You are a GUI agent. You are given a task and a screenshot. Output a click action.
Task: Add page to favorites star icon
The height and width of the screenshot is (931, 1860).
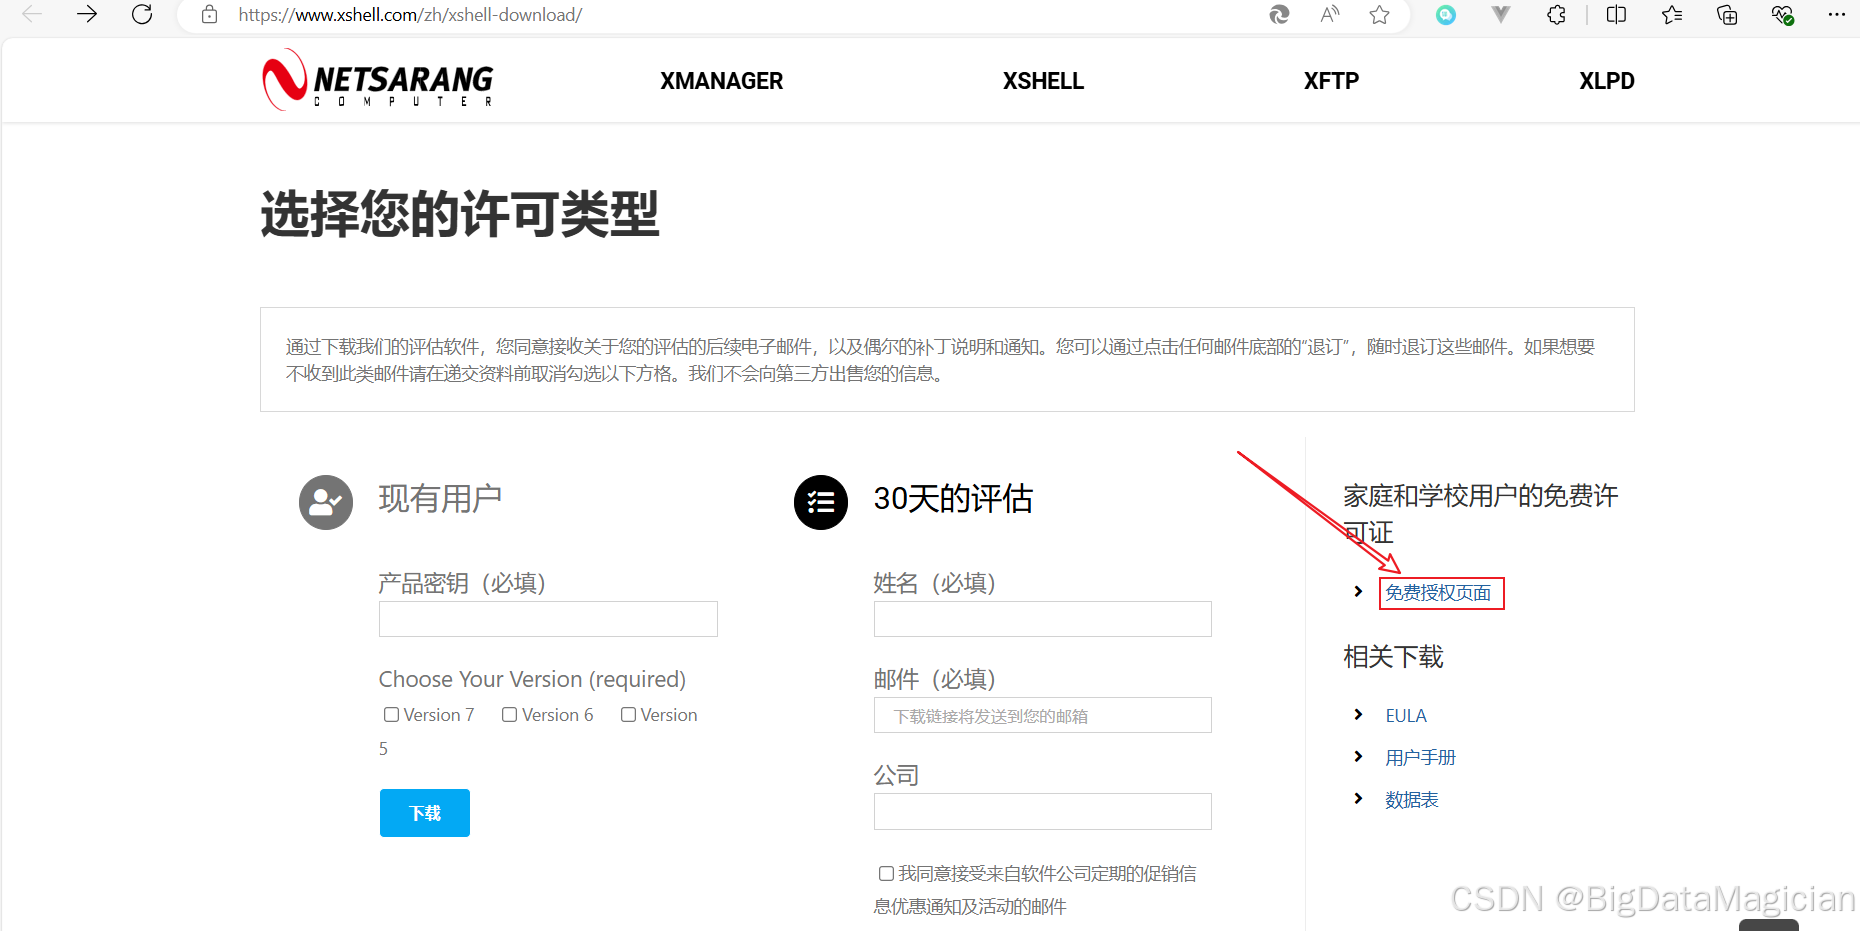coord(1380,14)
